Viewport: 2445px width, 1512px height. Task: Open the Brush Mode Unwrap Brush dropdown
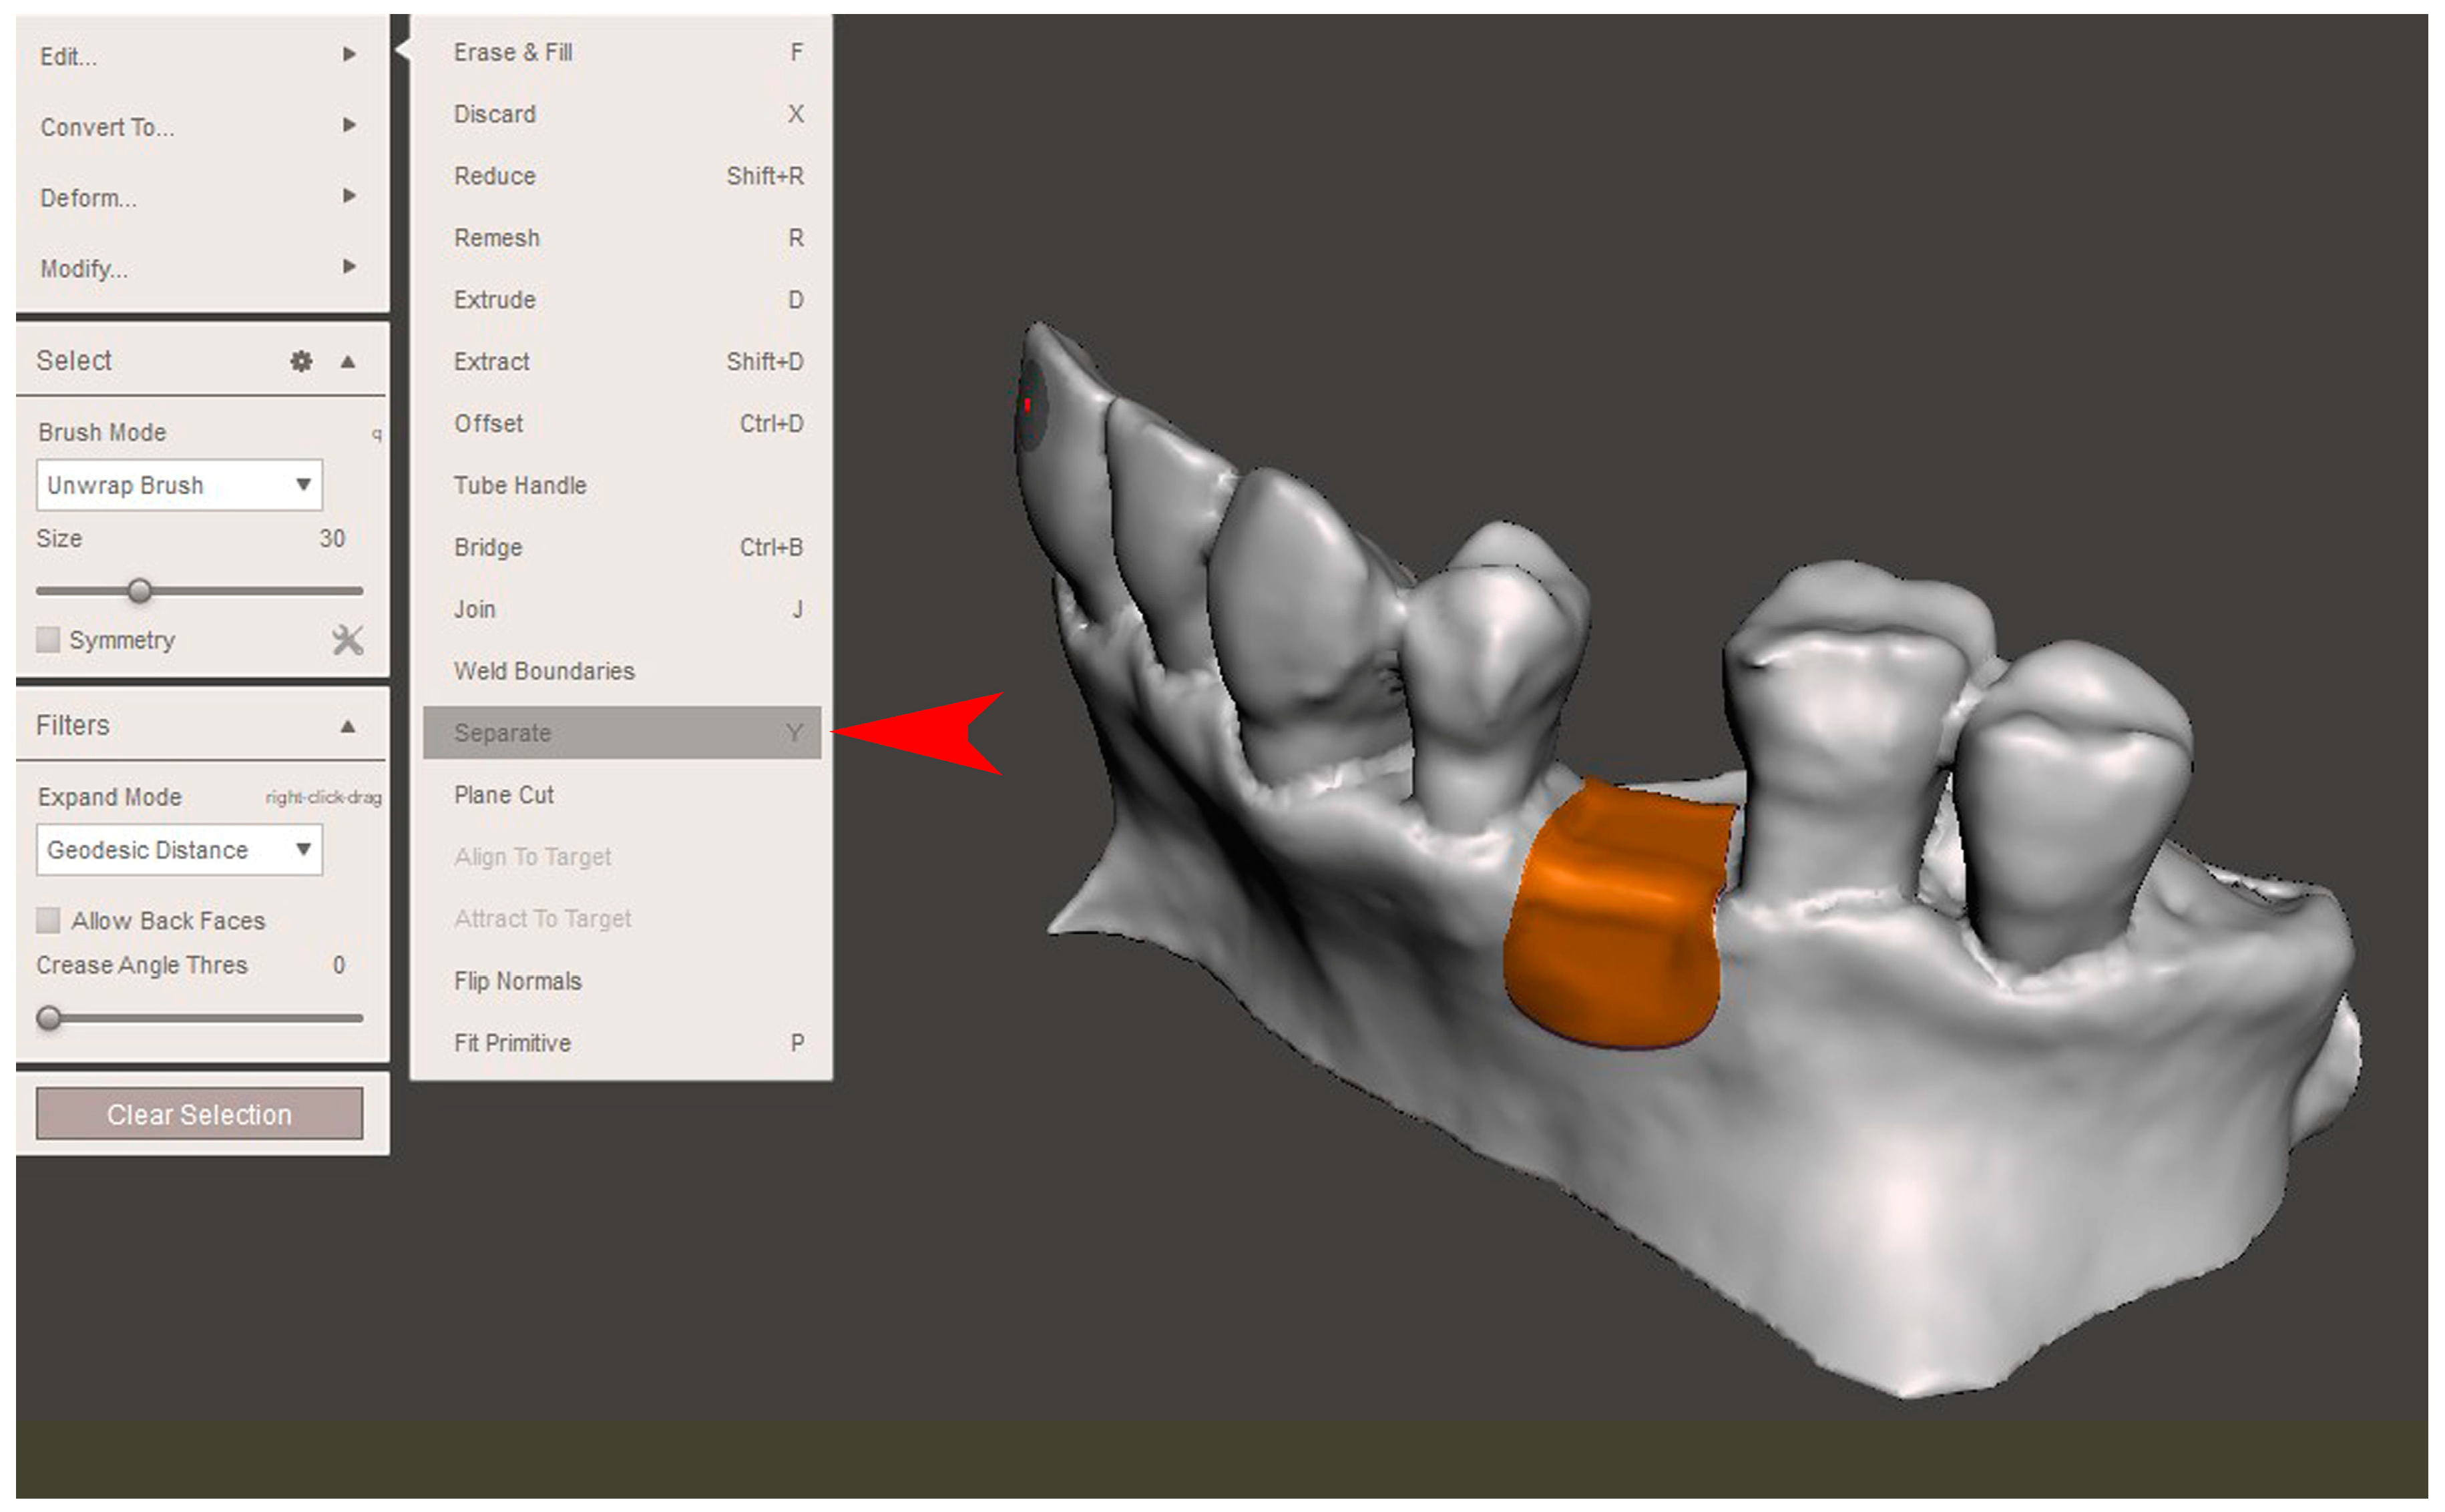180,485
